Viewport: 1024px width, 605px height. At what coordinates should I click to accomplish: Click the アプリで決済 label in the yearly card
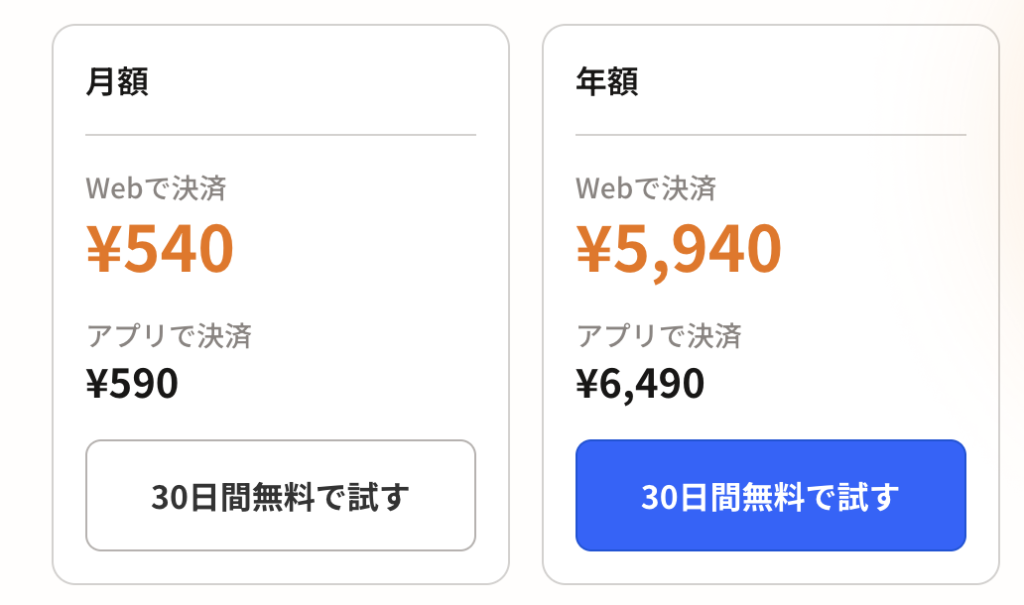(659, 336)
